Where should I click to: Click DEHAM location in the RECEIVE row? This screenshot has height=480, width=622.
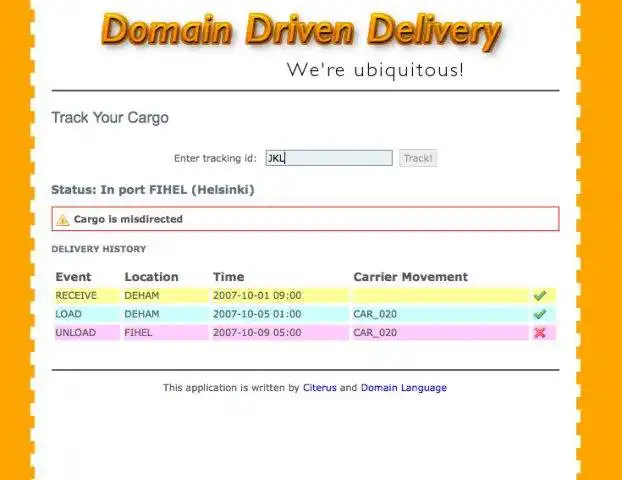pyautogui.click(x=142, y=296)
